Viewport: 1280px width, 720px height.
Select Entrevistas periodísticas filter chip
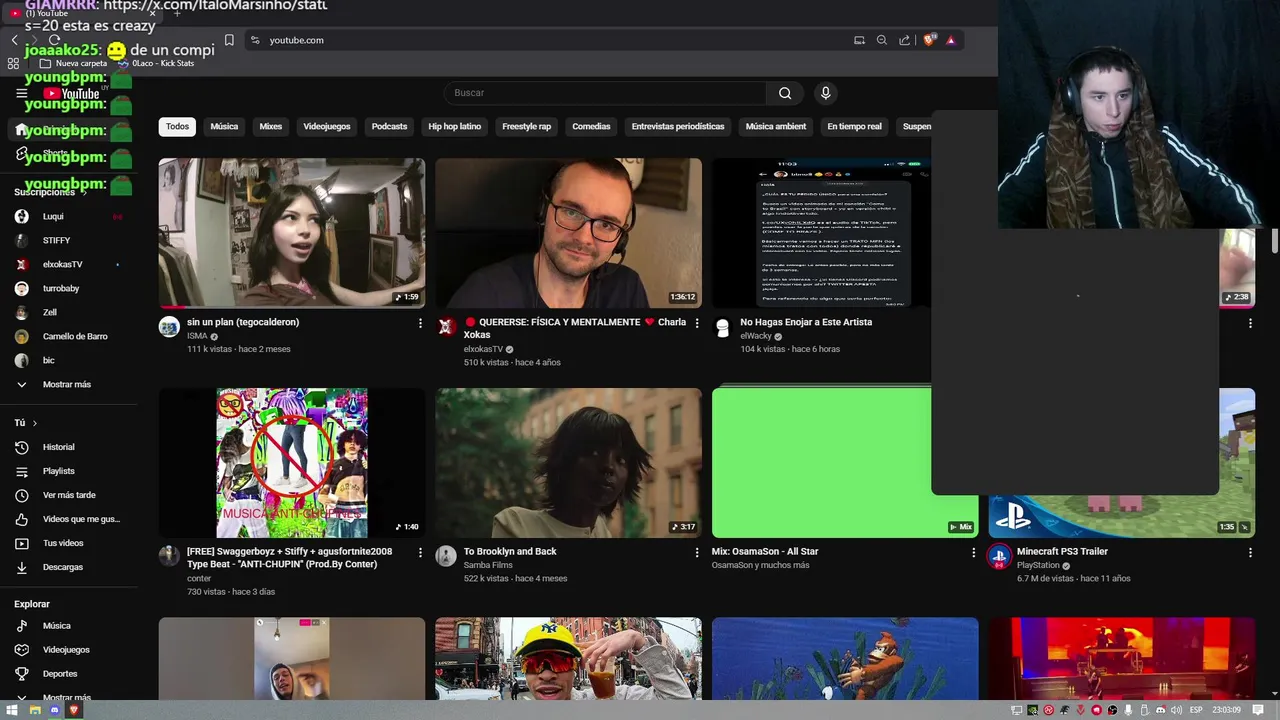678,127
